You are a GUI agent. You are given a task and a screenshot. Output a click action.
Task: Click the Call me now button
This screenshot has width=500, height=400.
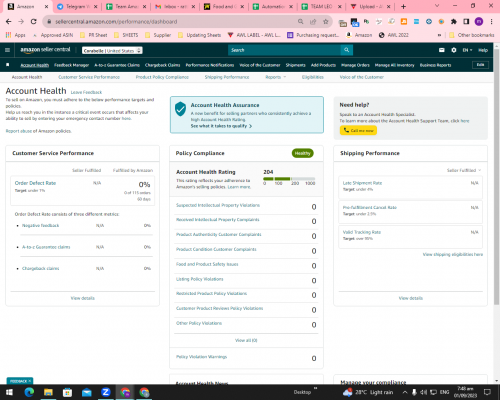coord(358,130)
